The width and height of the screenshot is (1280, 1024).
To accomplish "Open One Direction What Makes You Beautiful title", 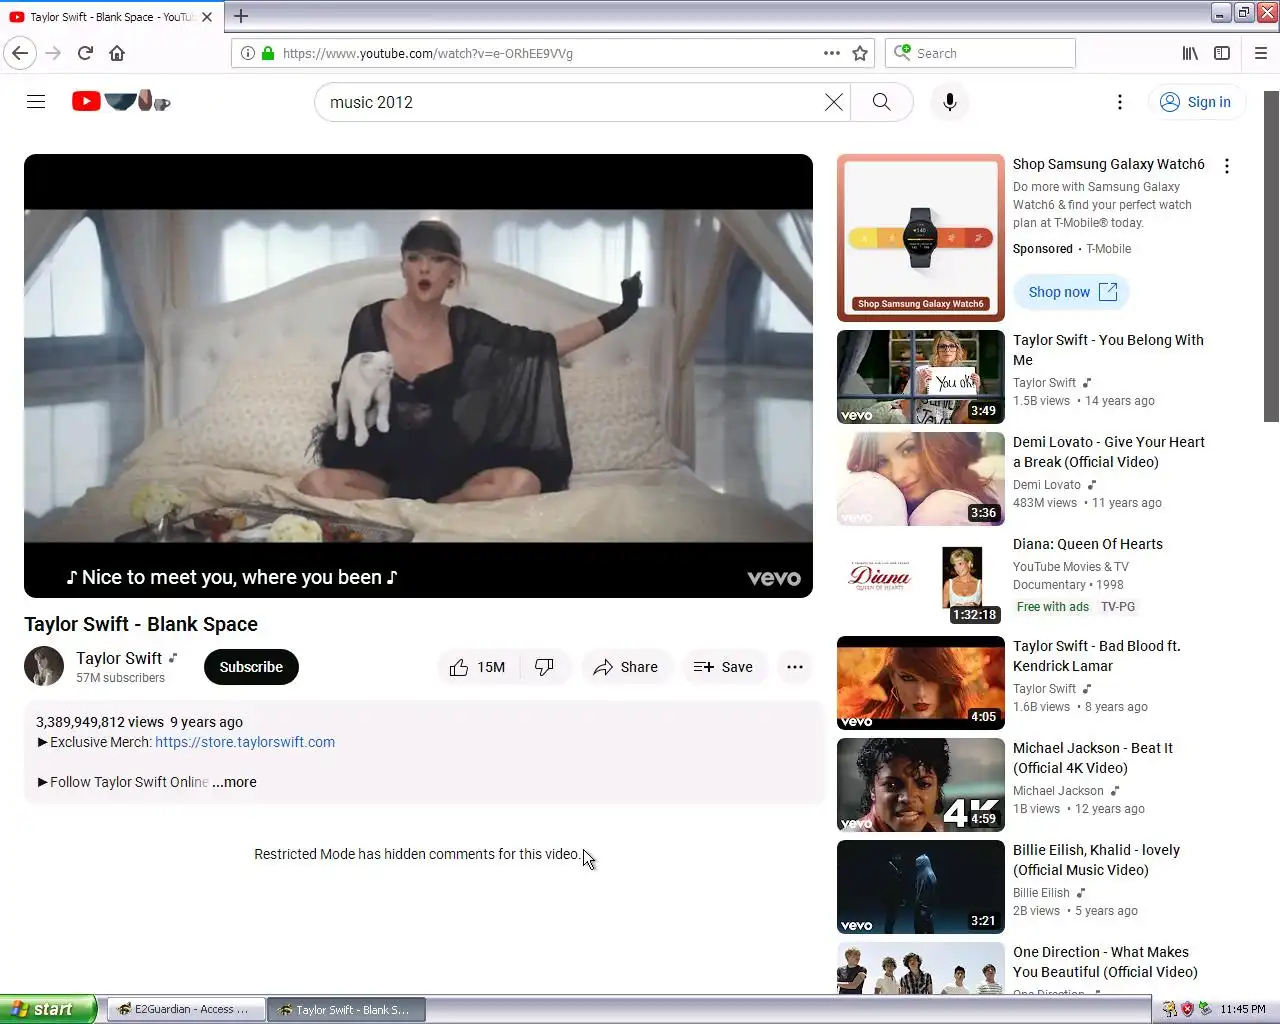I will [1105, 962].
